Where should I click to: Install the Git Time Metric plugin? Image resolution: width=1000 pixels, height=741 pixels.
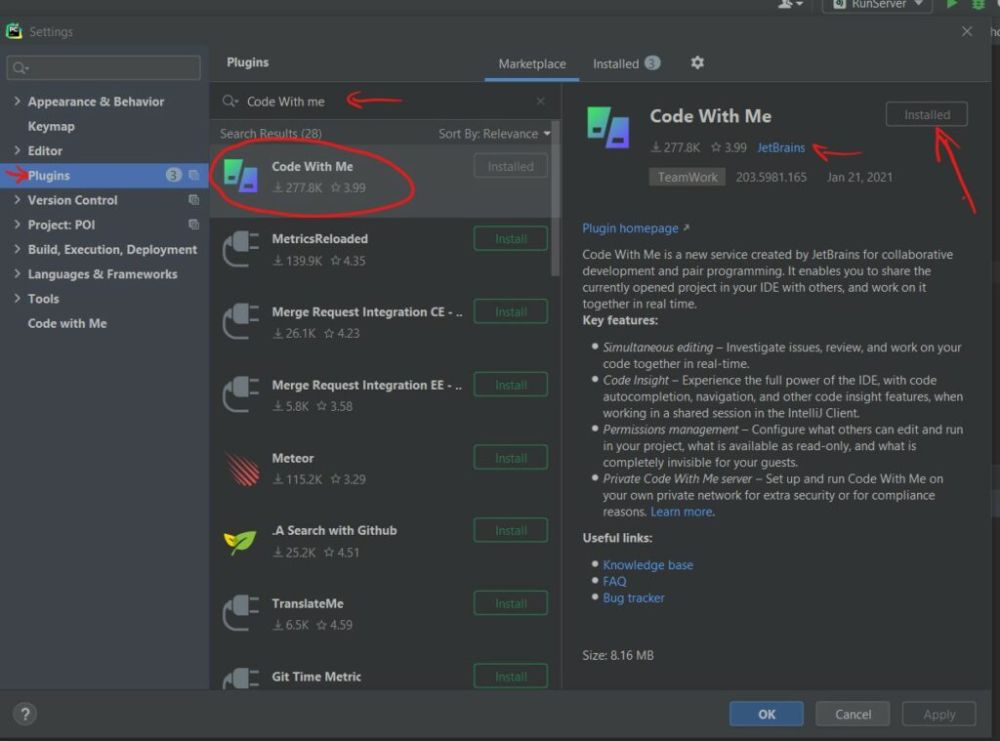511,676
